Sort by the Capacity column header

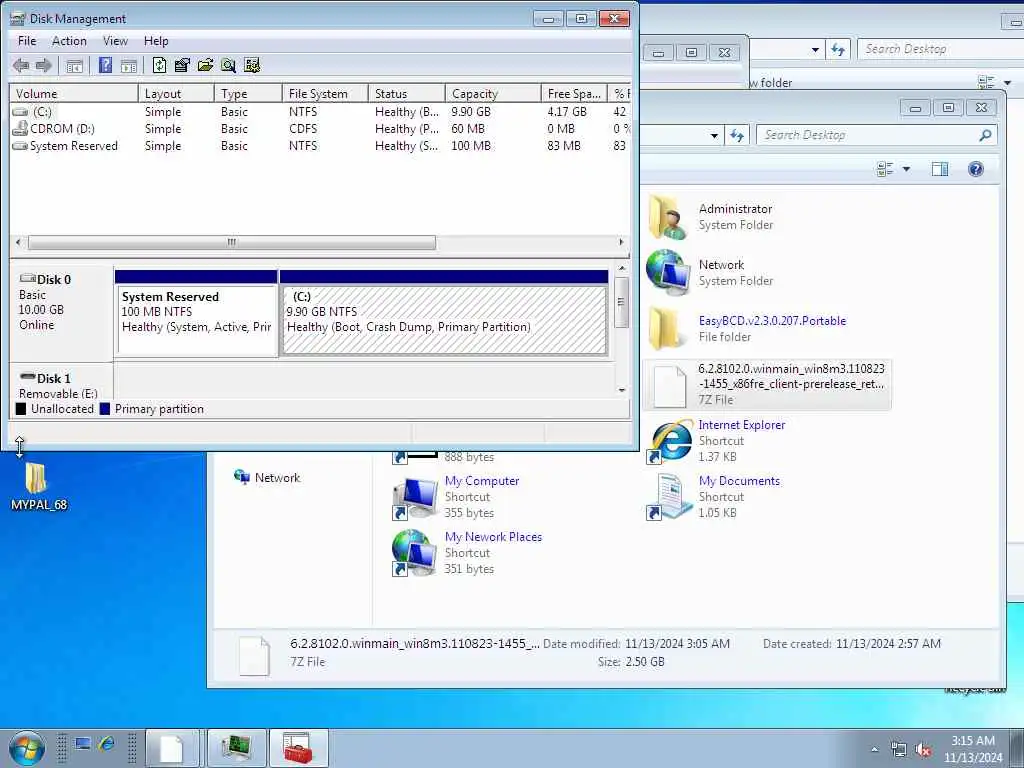493,93
